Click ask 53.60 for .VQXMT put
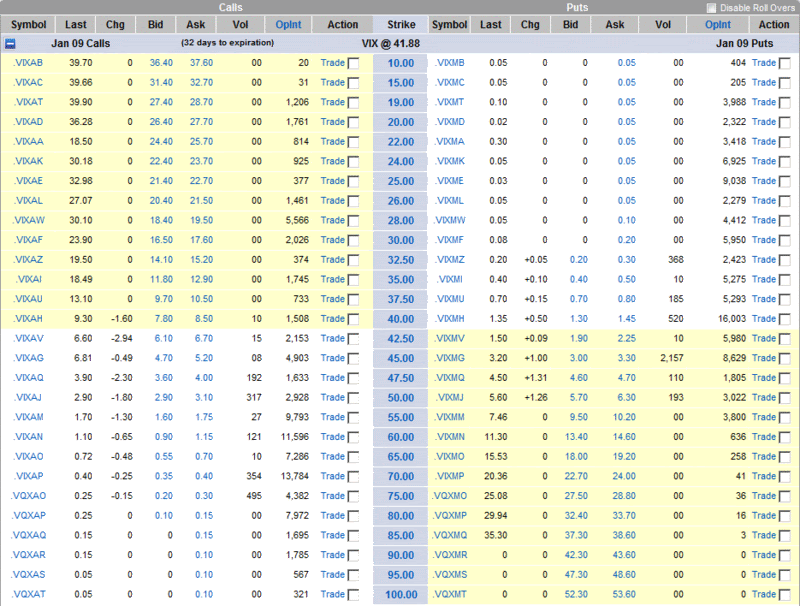The image size is (800, 606). (x=624, y=594)
